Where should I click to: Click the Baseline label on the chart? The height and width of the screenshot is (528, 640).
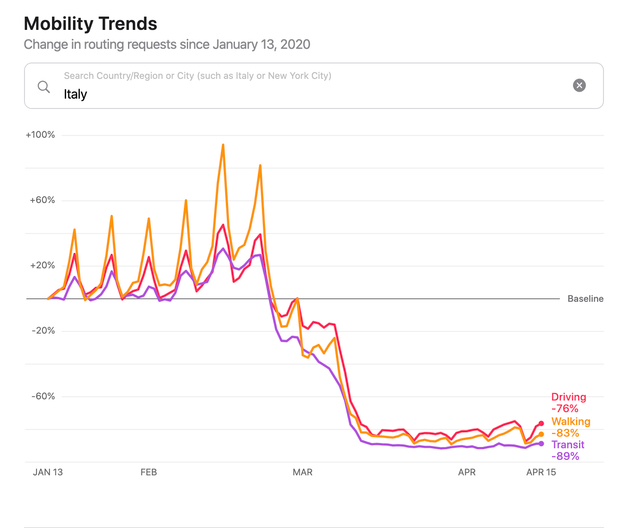click(x=585, y=299)
